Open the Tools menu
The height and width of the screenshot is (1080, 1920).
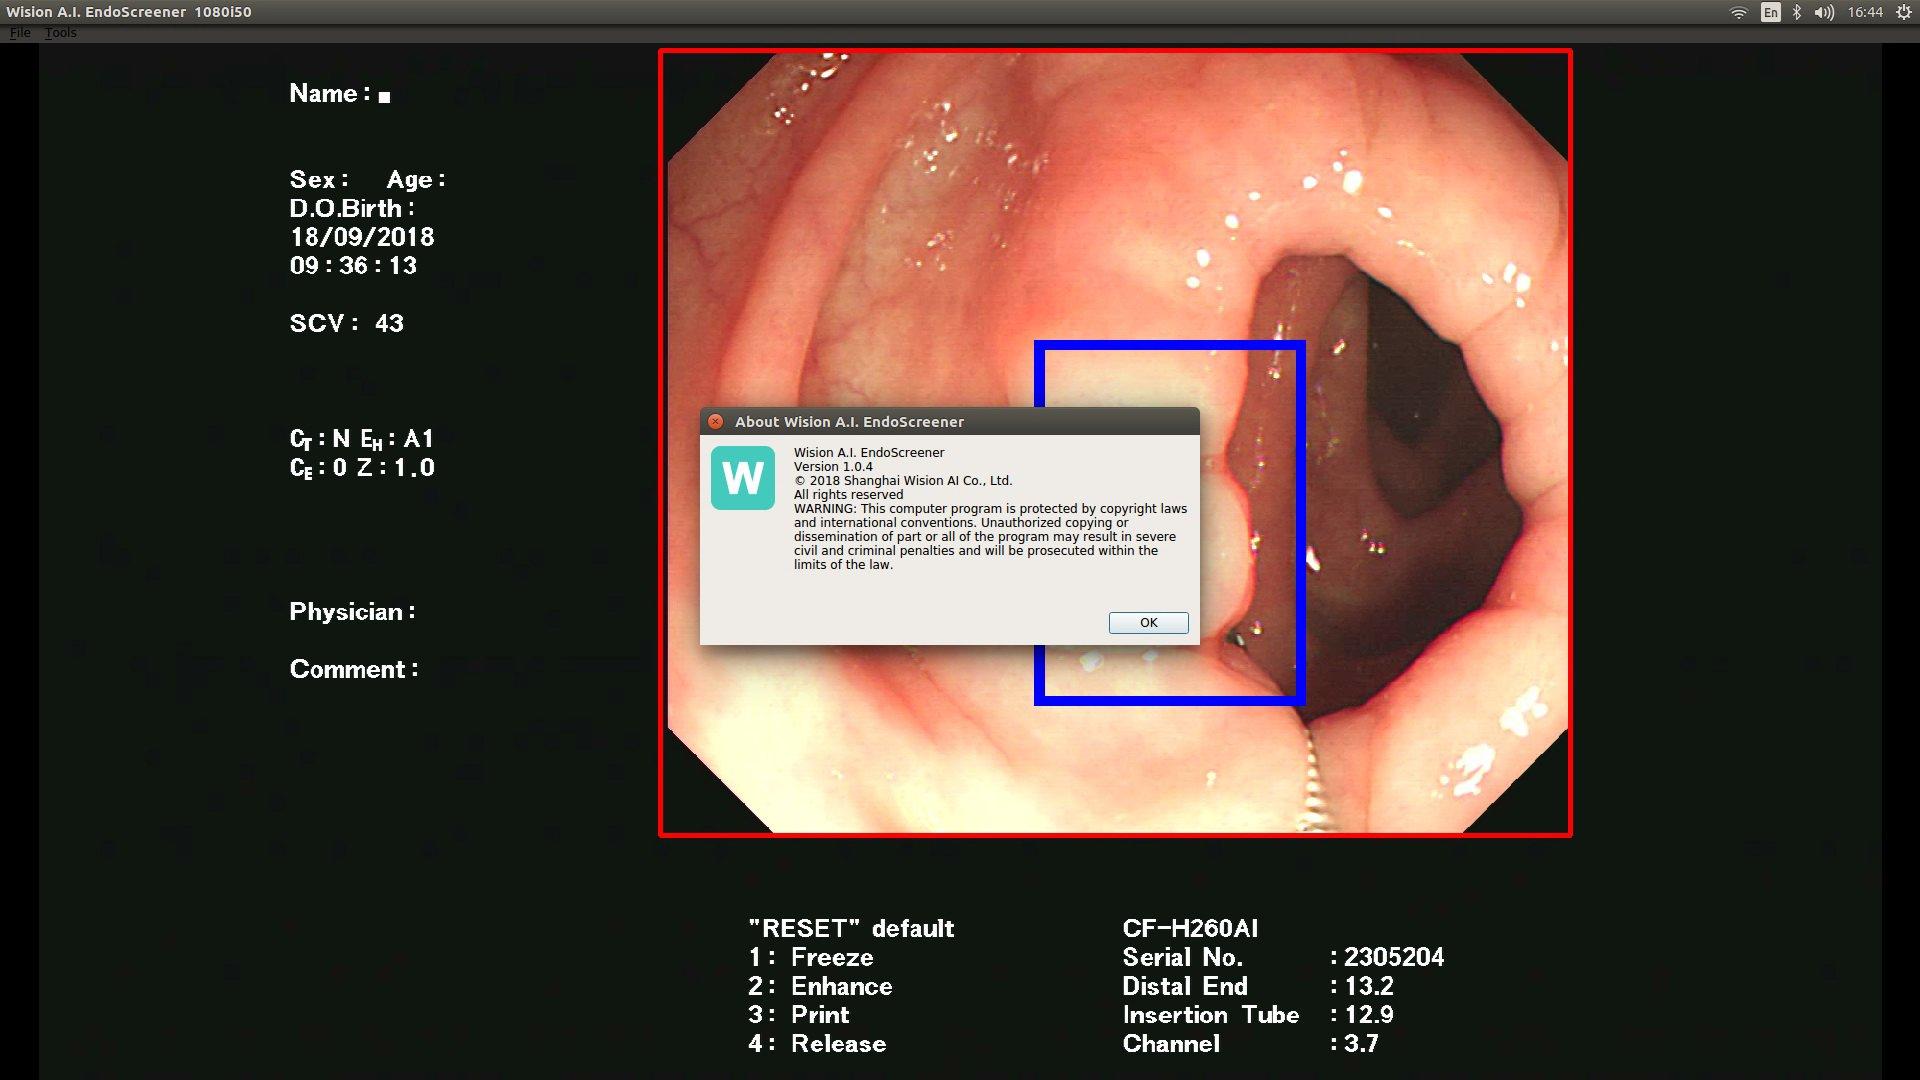(x=60, y=33)
